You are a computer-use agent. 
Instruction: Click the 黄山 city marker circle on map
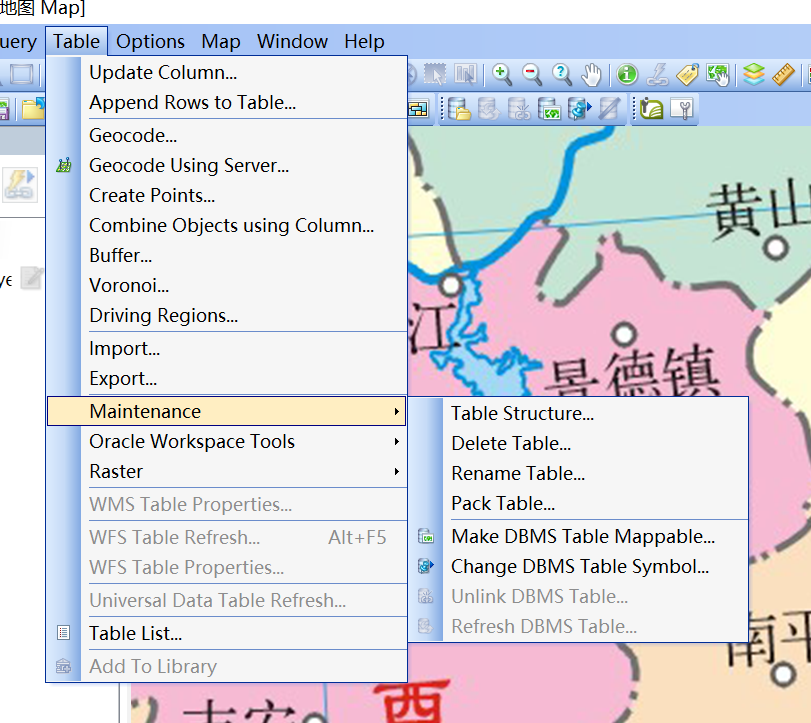tap(775, 248)
